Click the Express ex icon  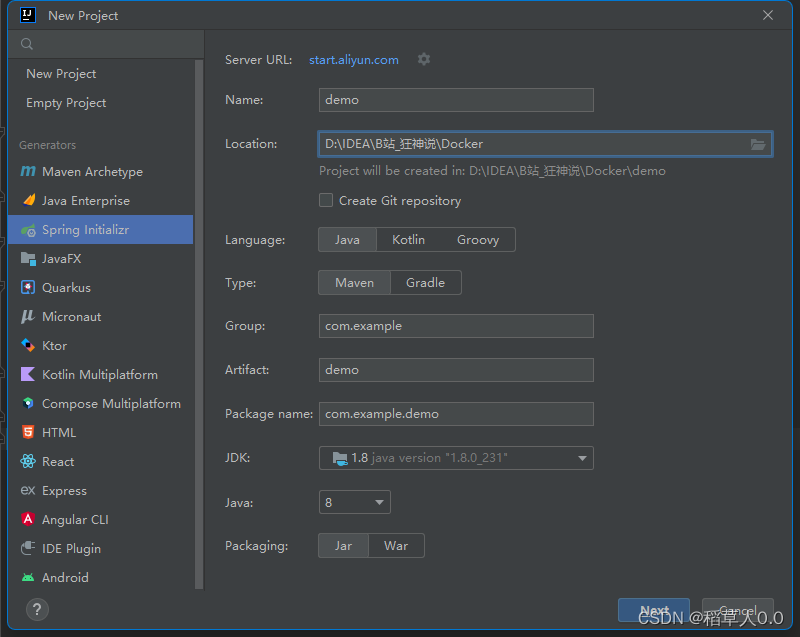(x=28, y=491)
